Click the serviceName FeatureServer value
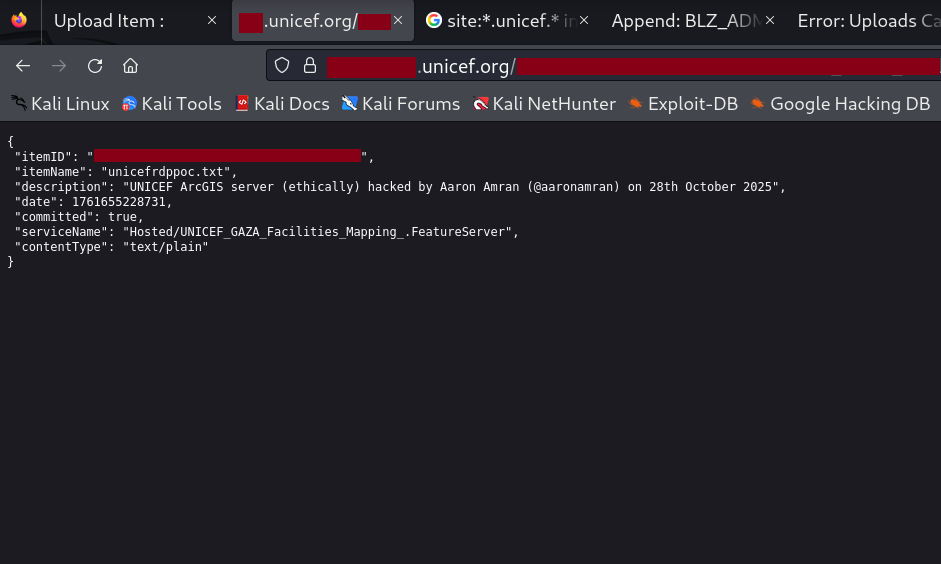This screenshot has height=564, width=941. (x=317, y=232)
